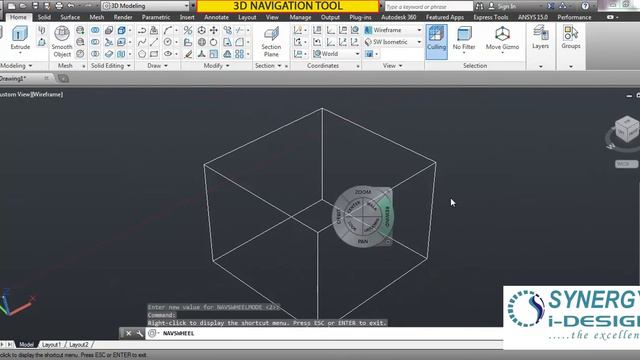
Task: Expand the View panel
Action: click(x=393, y=66)
